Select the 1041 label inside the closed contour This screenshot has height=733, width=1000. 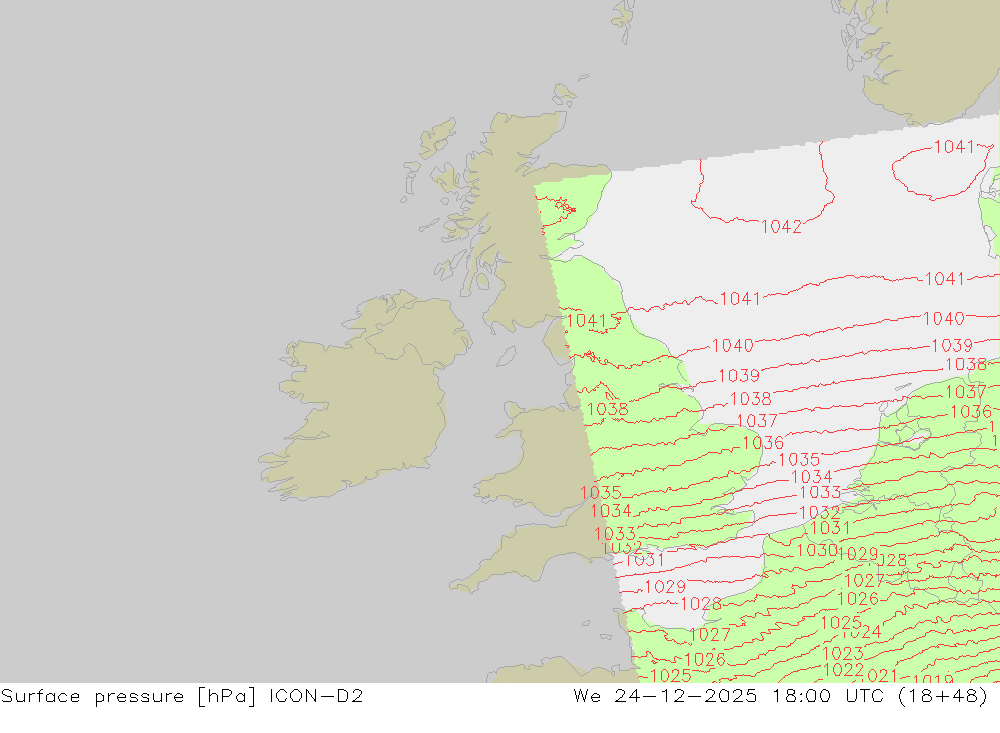pos(954,147)
